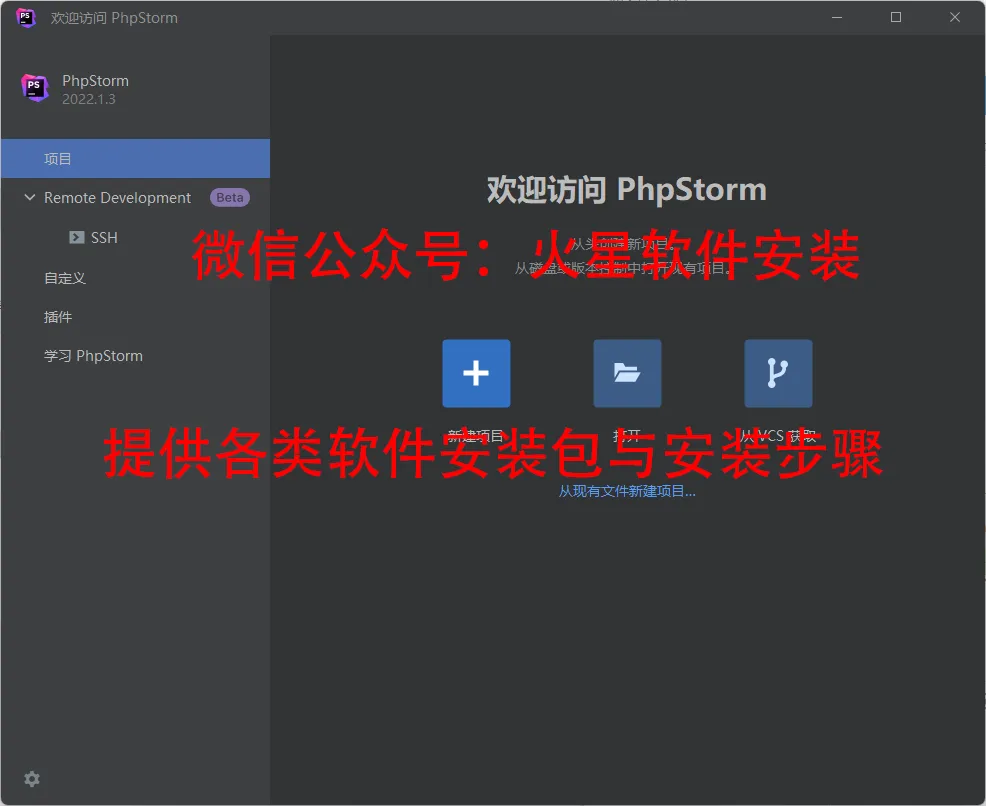
Task: Click the Beta badge label
Action: coord(230,197)
